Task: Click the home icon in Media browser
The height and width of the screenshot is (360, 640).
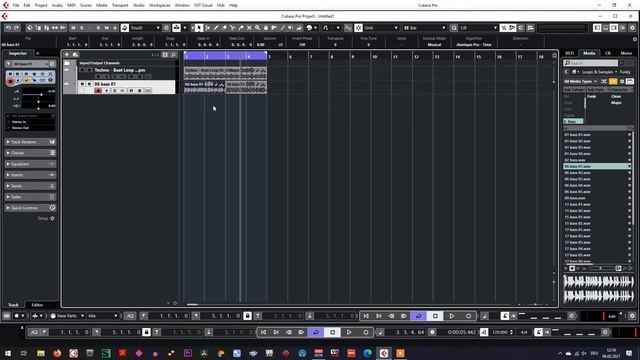Action: coord(574,72)
